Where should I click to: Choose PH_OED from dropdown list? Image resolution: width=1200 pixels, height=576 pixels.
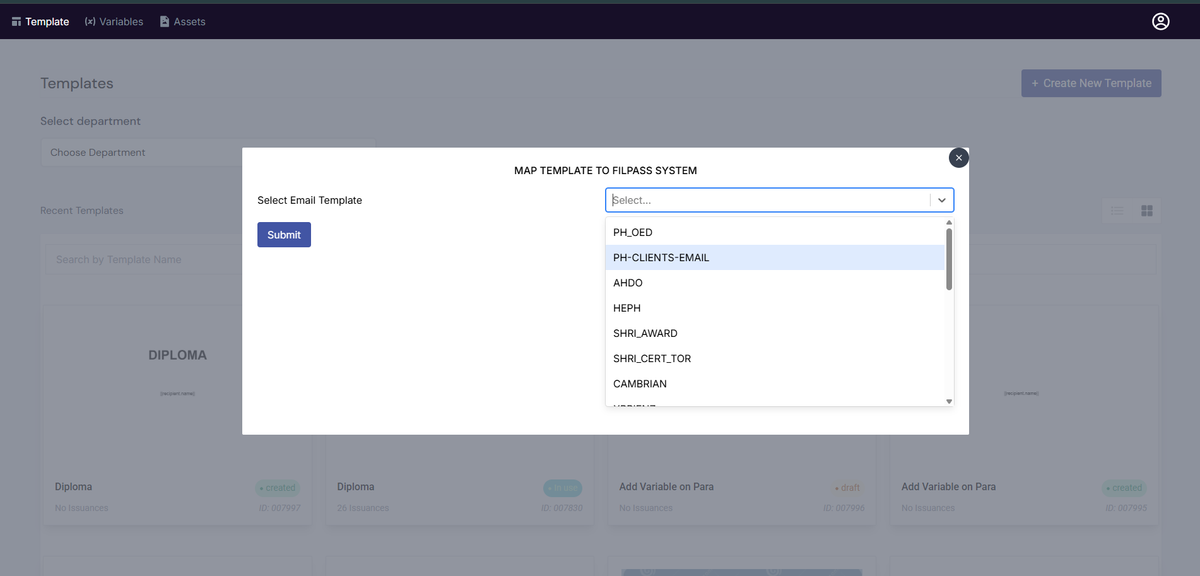[x=775, y=232]
